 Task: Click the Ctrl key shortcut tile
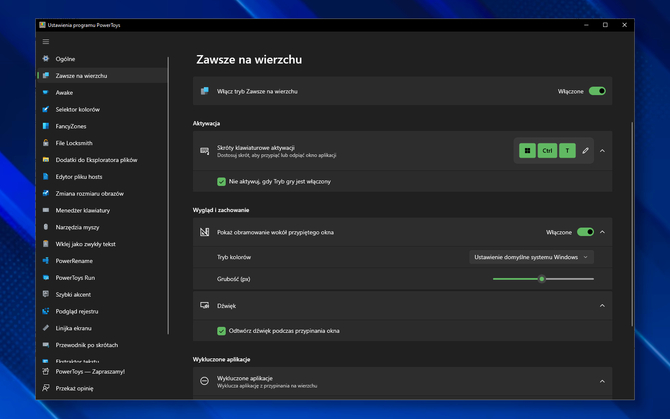click(547, 150)
